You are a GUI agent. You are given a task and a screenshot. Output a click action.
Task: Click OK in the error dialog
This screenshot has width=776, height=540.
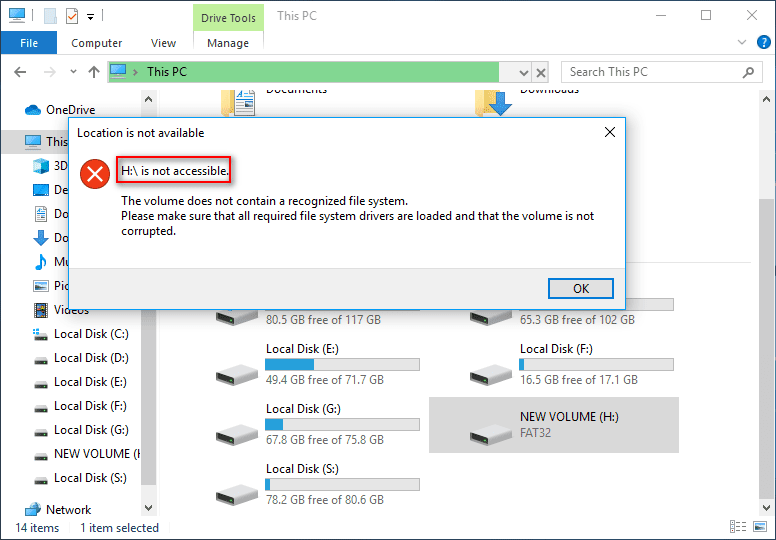tap(580, 288)
